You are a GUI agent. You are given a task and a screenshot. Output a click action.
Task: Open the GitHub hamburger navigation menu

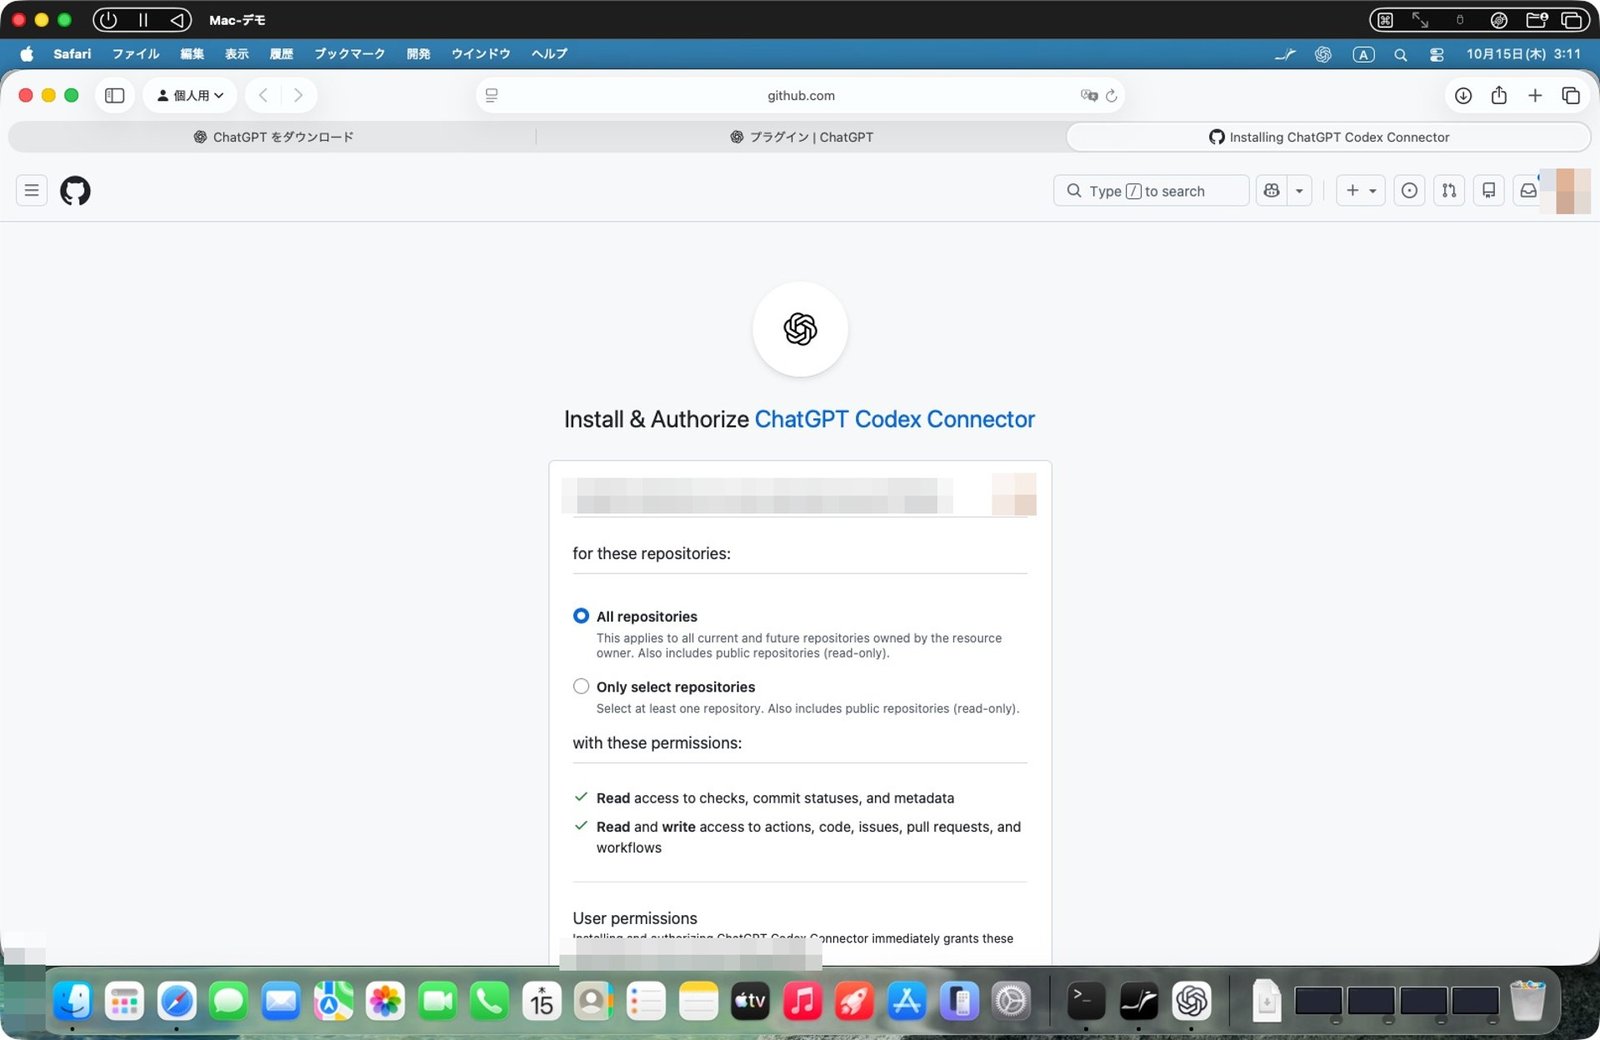(x=32, y=190)
